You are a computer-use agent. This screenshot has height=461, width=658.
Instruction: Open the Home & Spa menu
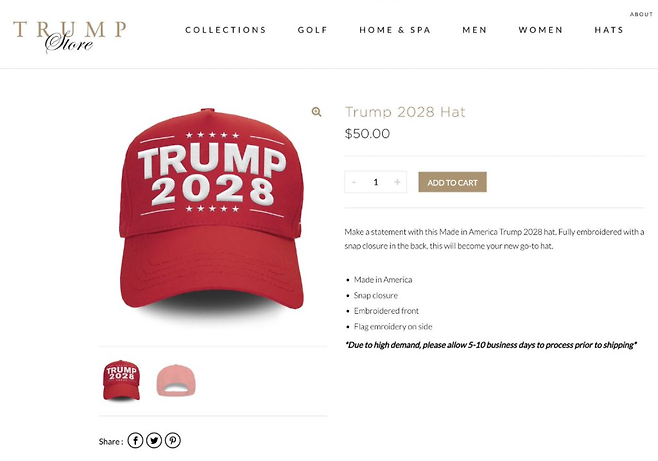(395, 30)
